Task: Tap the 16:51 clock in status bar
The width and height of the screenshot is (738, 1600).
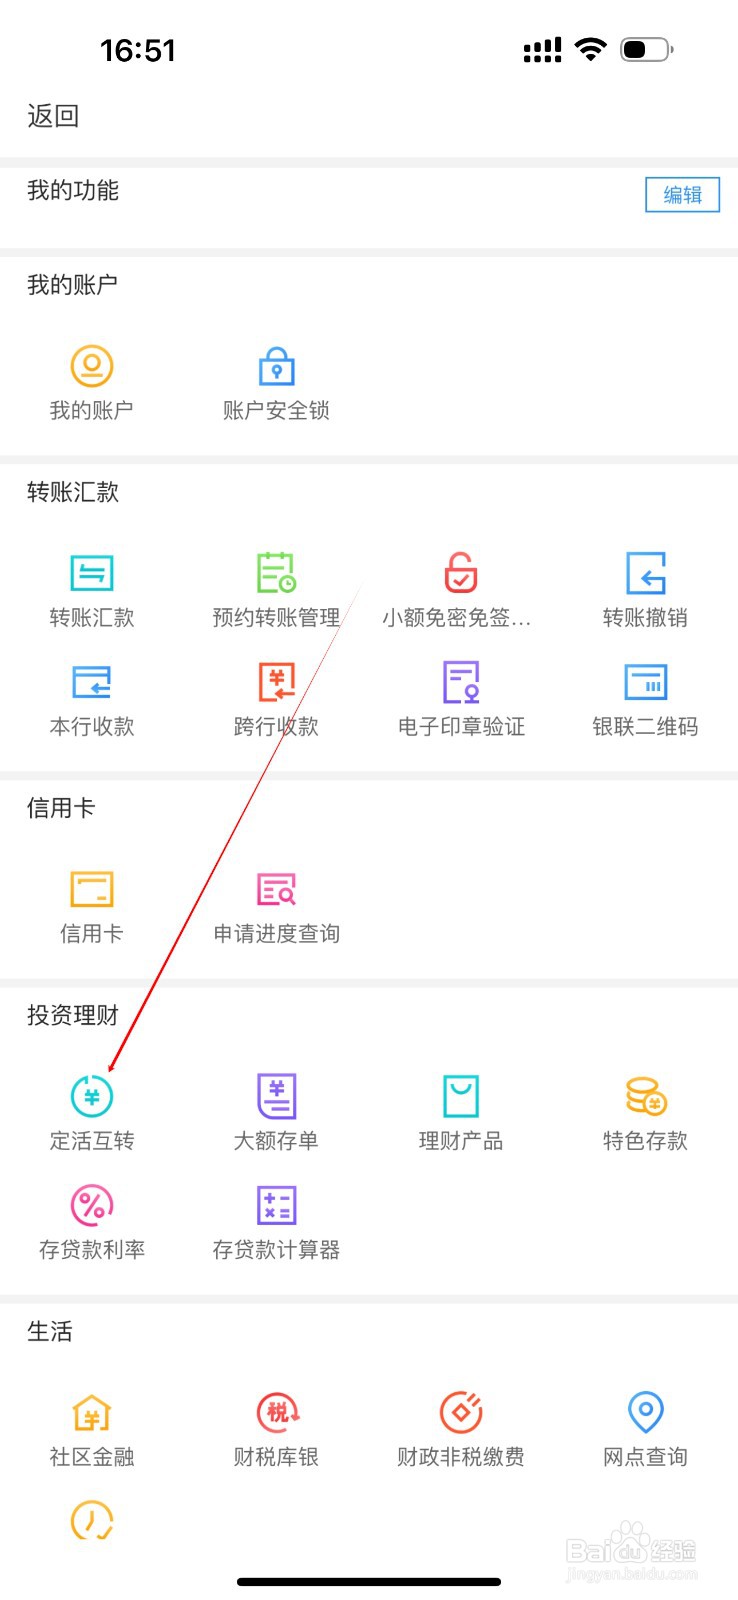Action: coord(138,50)
